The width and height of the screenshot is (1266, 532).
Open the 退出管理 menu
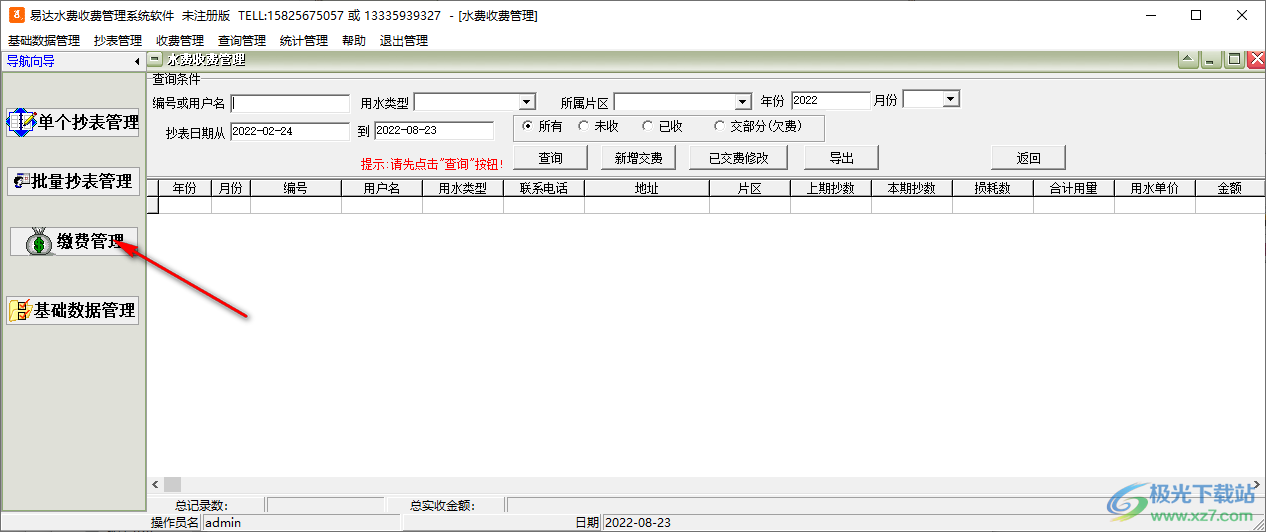(x=404, y=41)
